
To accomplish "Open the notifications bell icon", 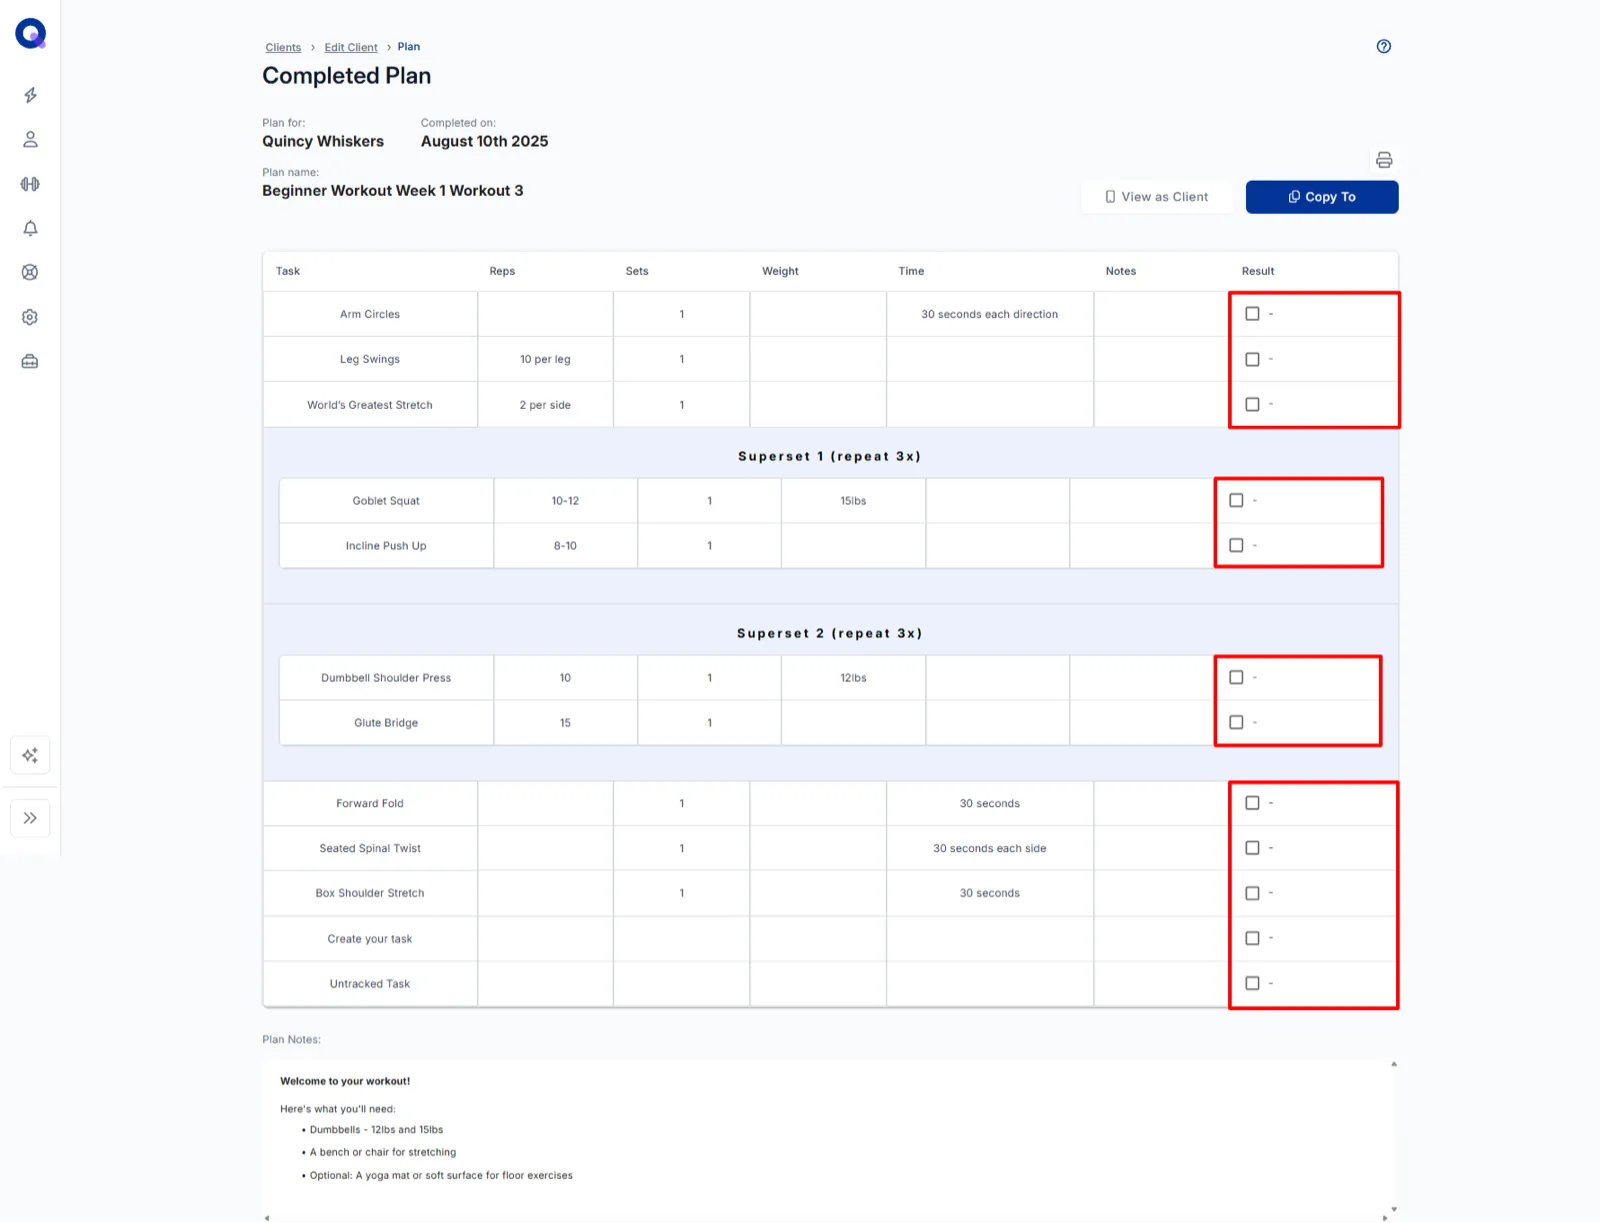I will click(x=30, y=228).
